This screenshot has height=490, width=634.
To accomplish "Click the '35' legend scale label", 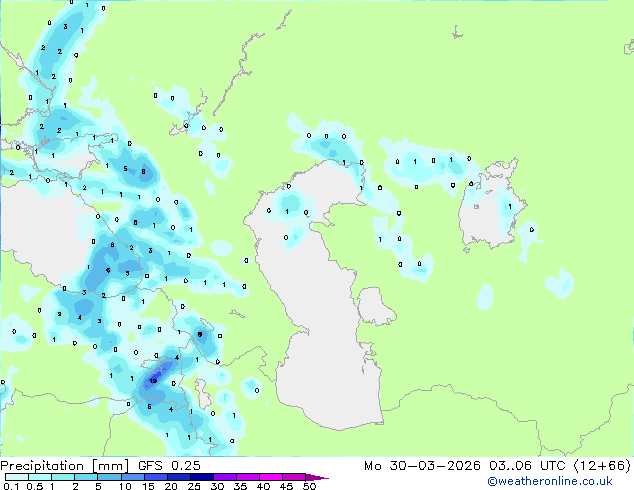I will [240, 486].
